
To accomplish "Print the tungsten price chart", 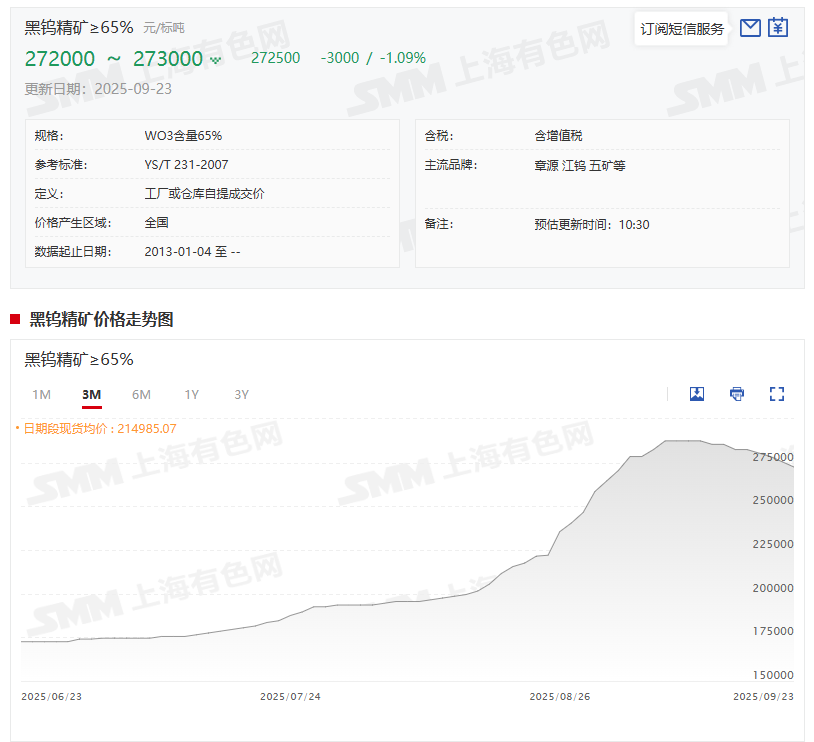I will (x=737, y=394).
